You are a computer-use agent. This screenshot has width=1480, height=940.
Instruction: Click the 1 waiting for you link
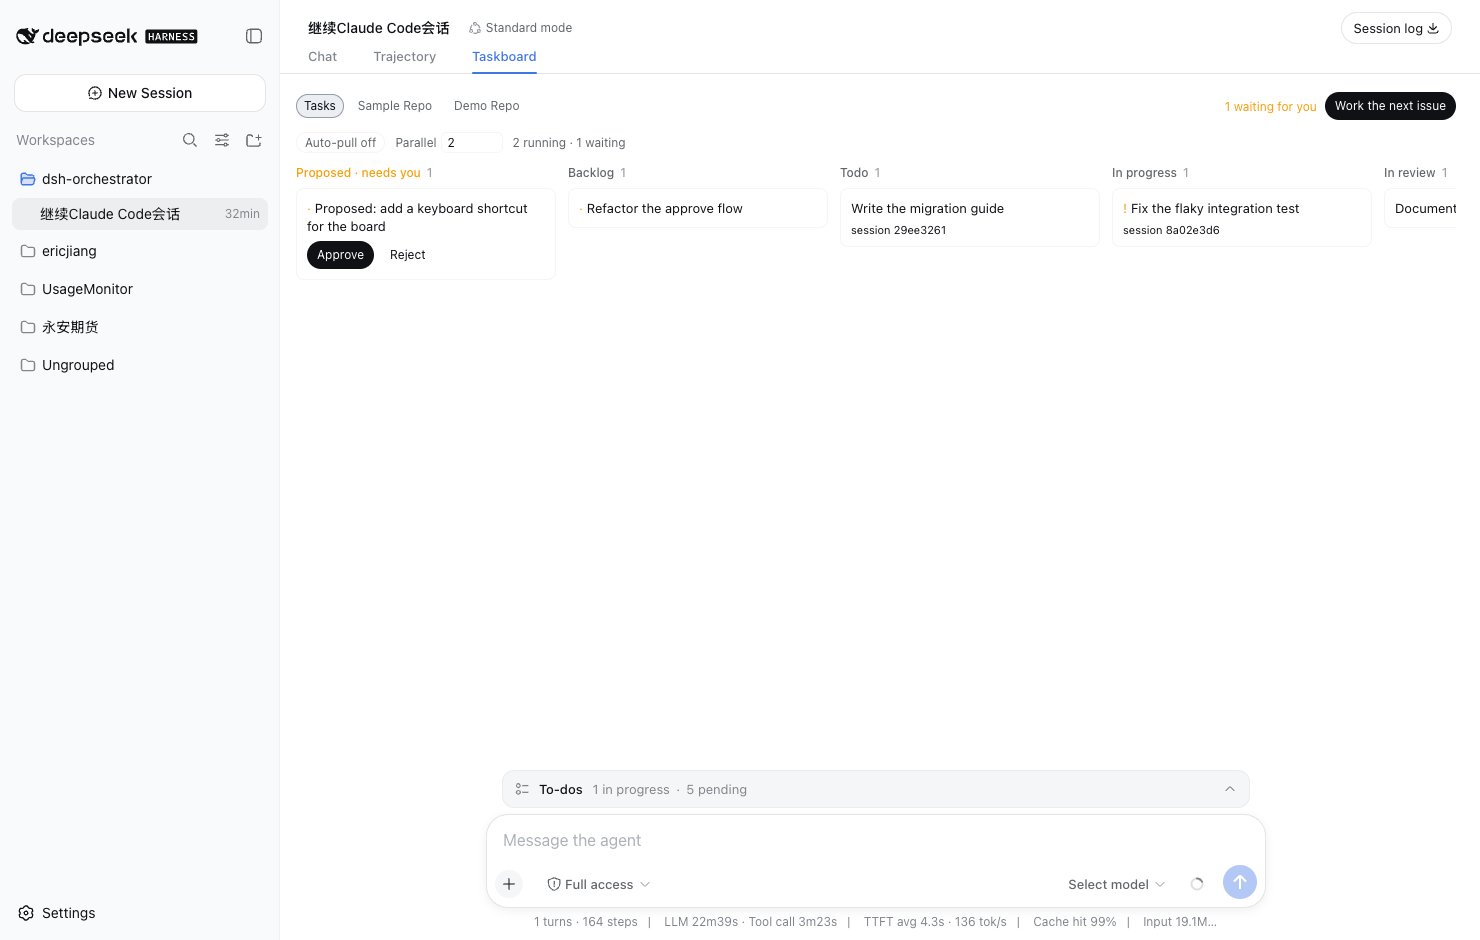pos(1270,107)
